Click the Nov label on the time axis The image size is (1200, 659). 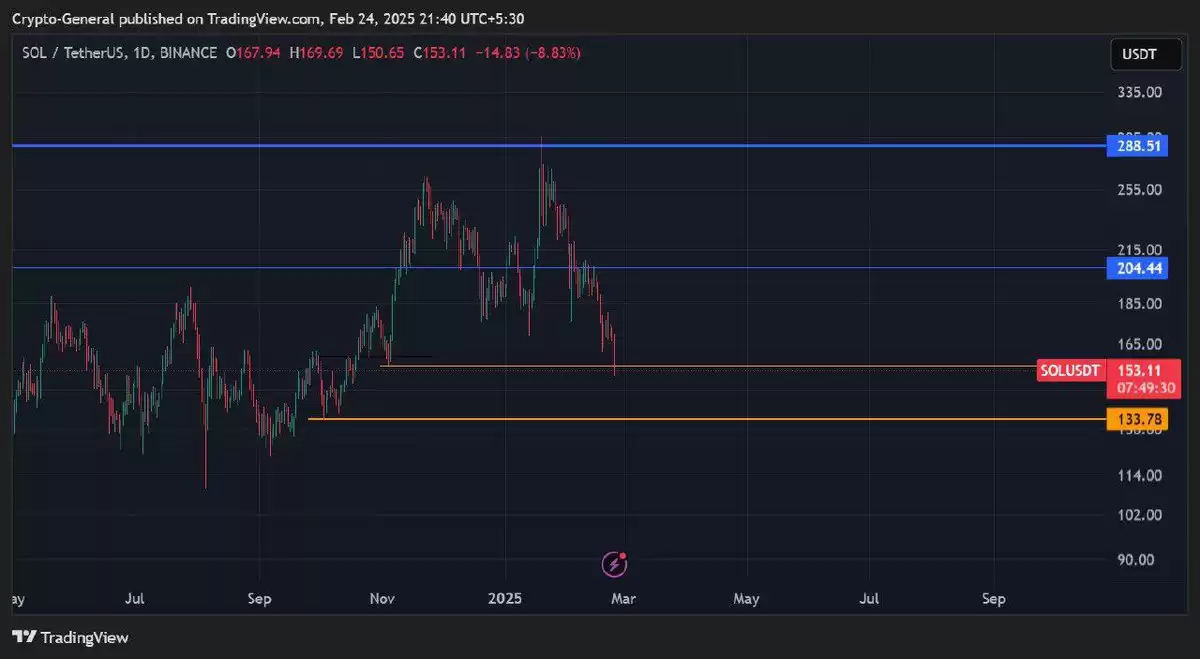click(382, 599)
